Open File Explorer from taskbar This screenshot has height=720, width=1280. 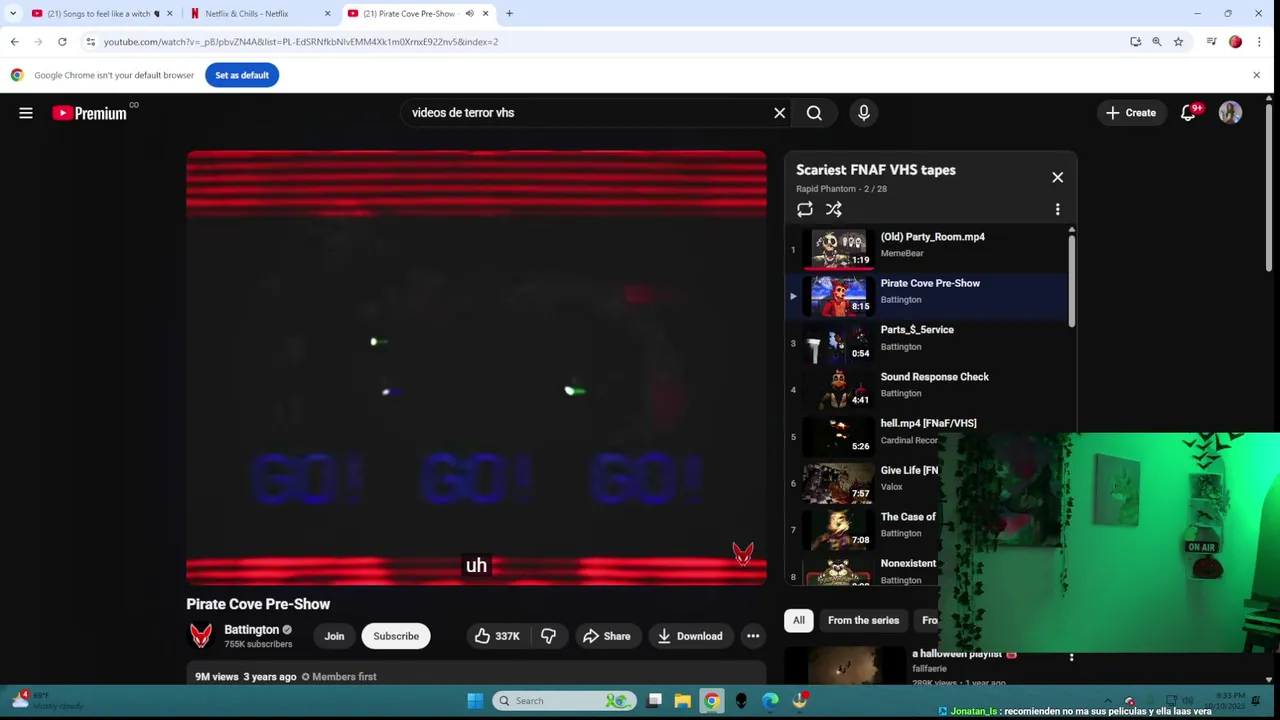[x=682, y=701]
